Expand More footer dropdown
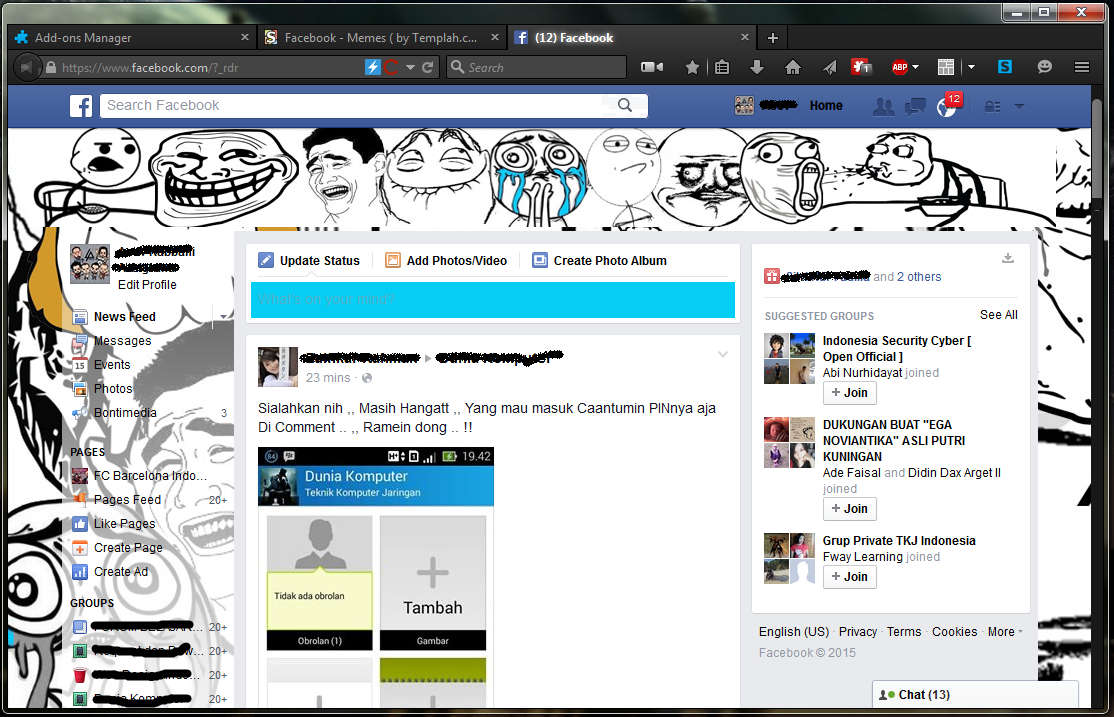 [x=1005, y=632]
